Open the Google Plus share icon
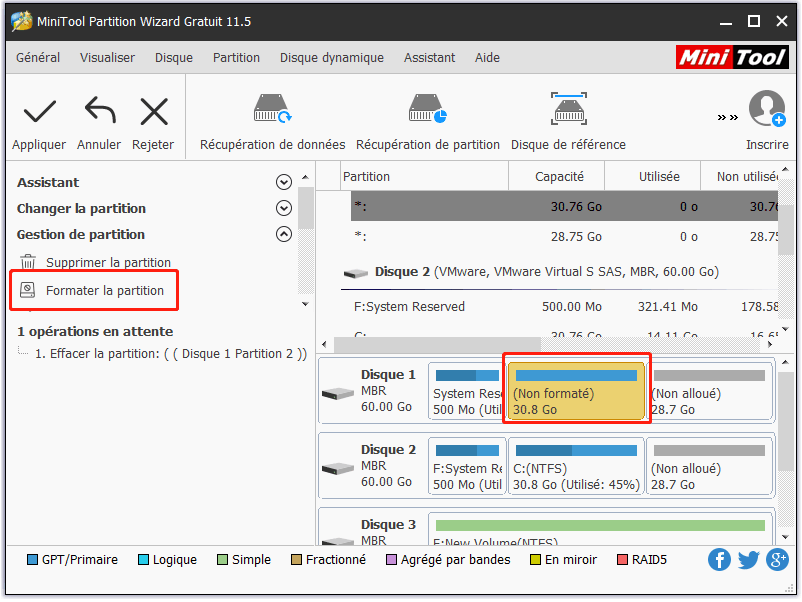802x602 pixels. click(x=777, y=560)
